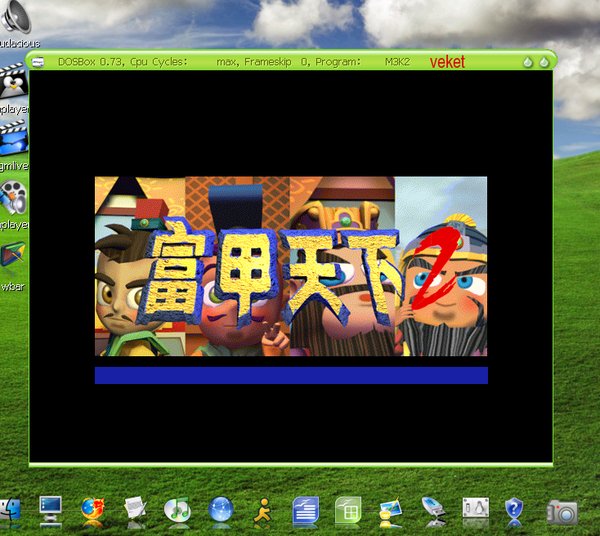600x536 pixels.
Task: Launch the camera screenshot tool in dock
Action: coord(562,512)
